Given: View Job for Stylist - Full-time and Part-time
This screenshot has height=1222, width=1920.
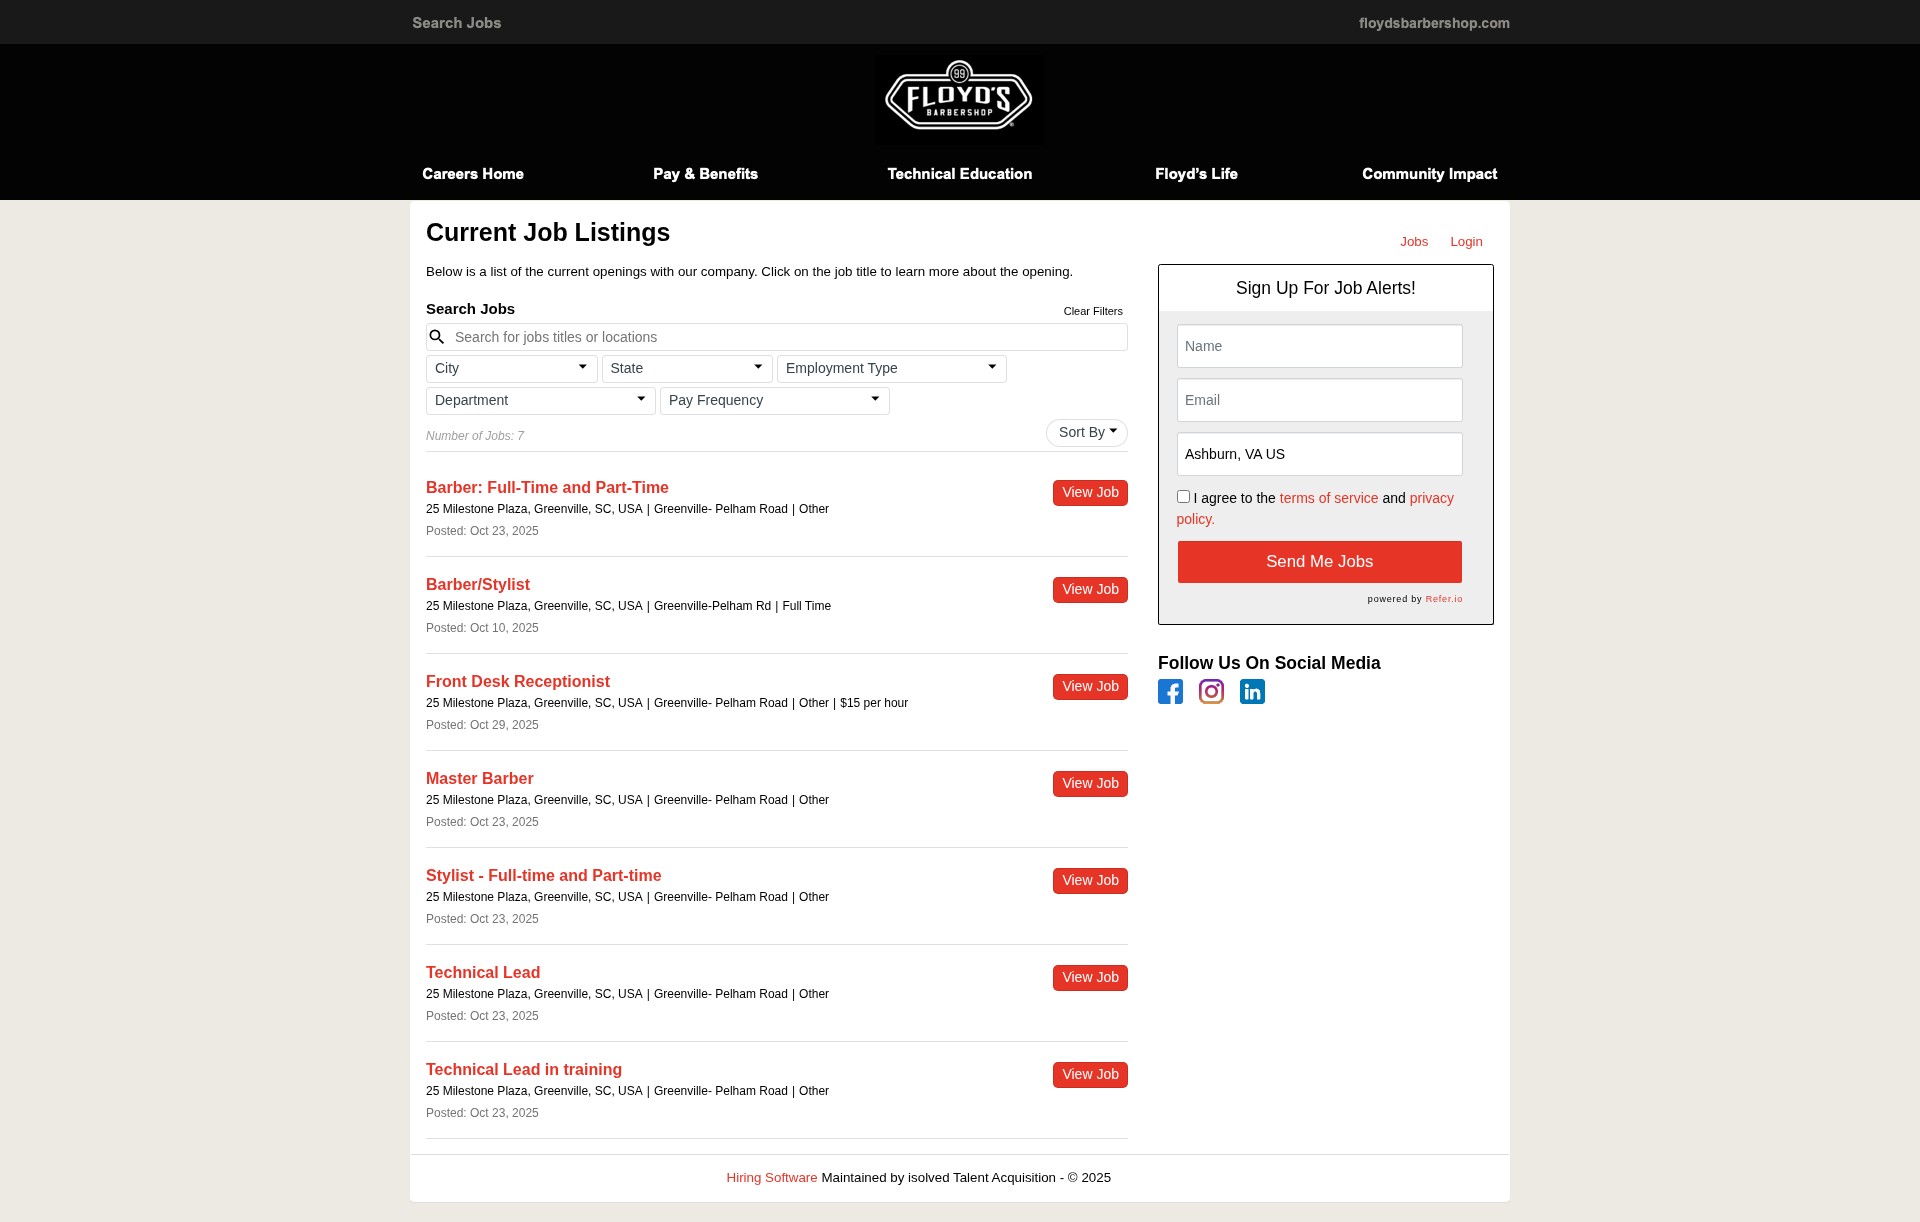Looking at the screenshot, I should 1090,881.
